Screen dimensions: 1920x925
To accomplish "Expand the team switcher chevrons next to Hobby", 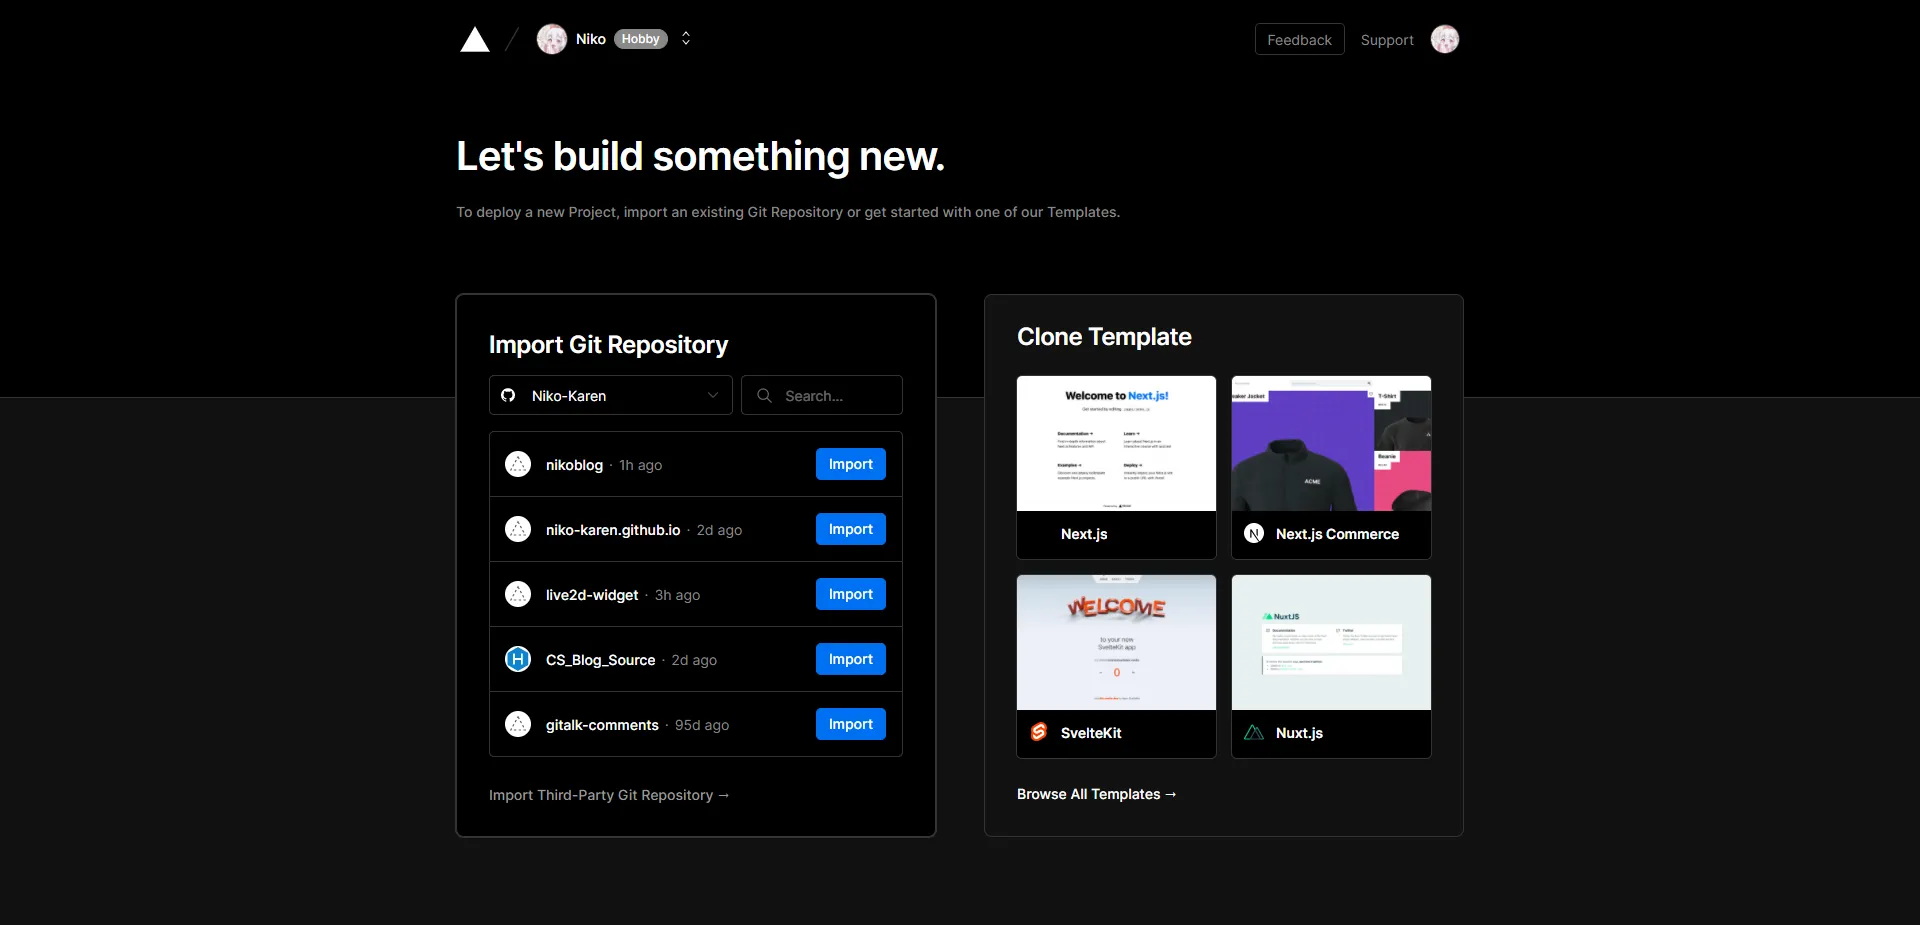I will click(x=686, y=39).
